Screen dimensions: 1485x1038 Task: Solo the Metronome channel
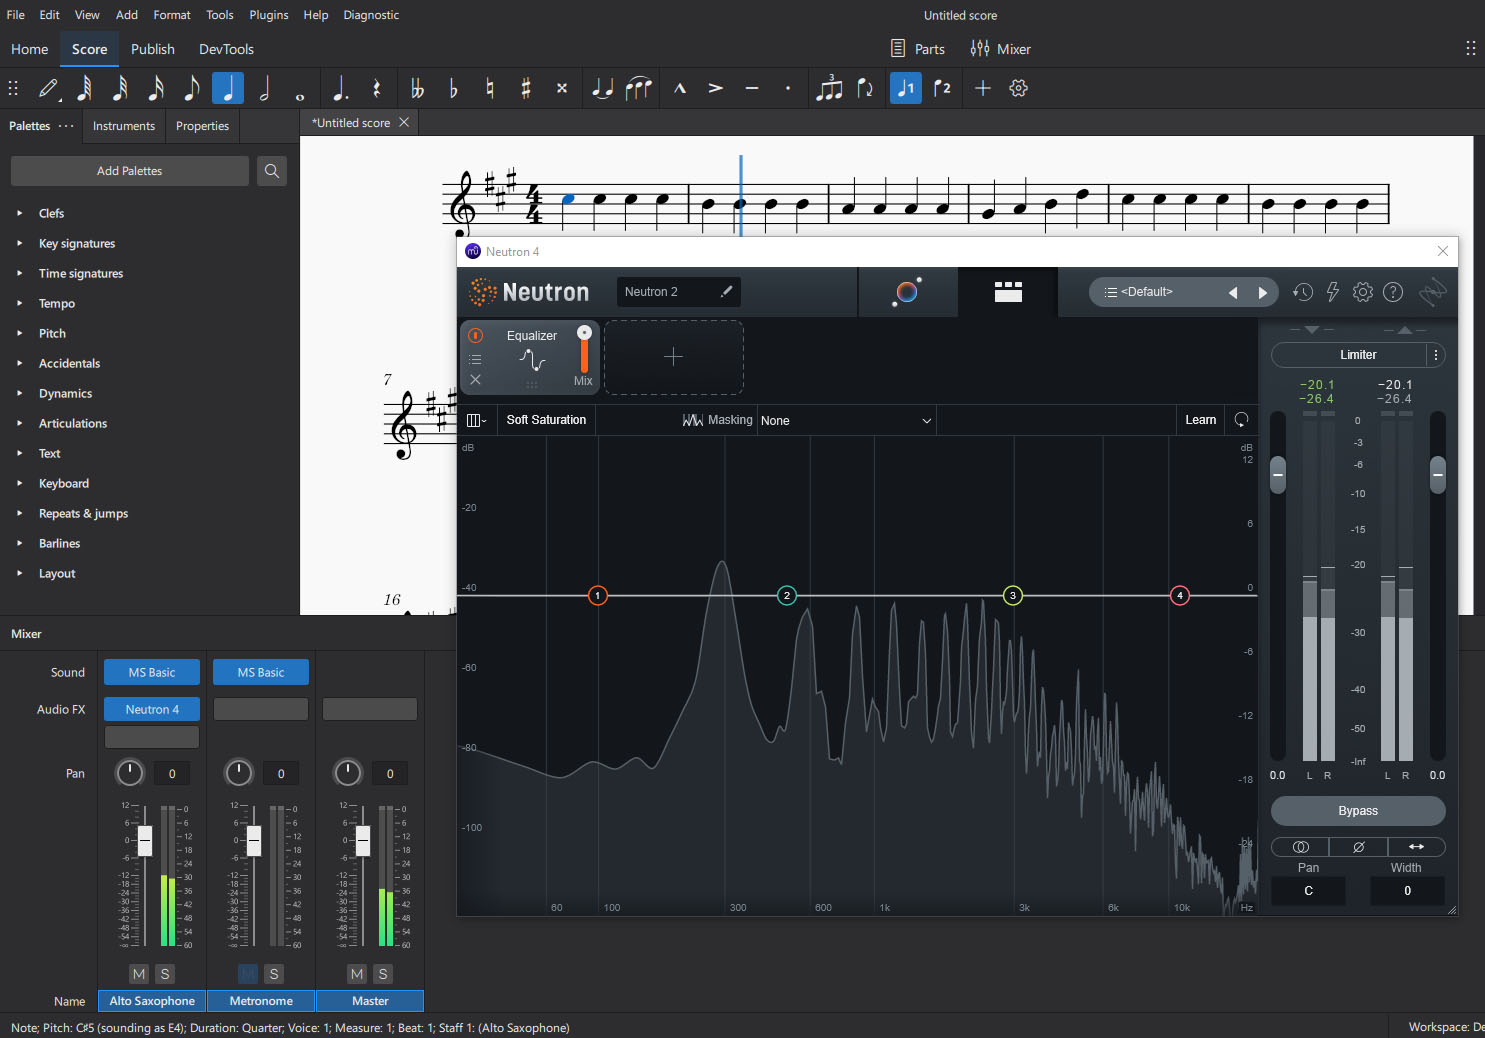click(274, 974)
